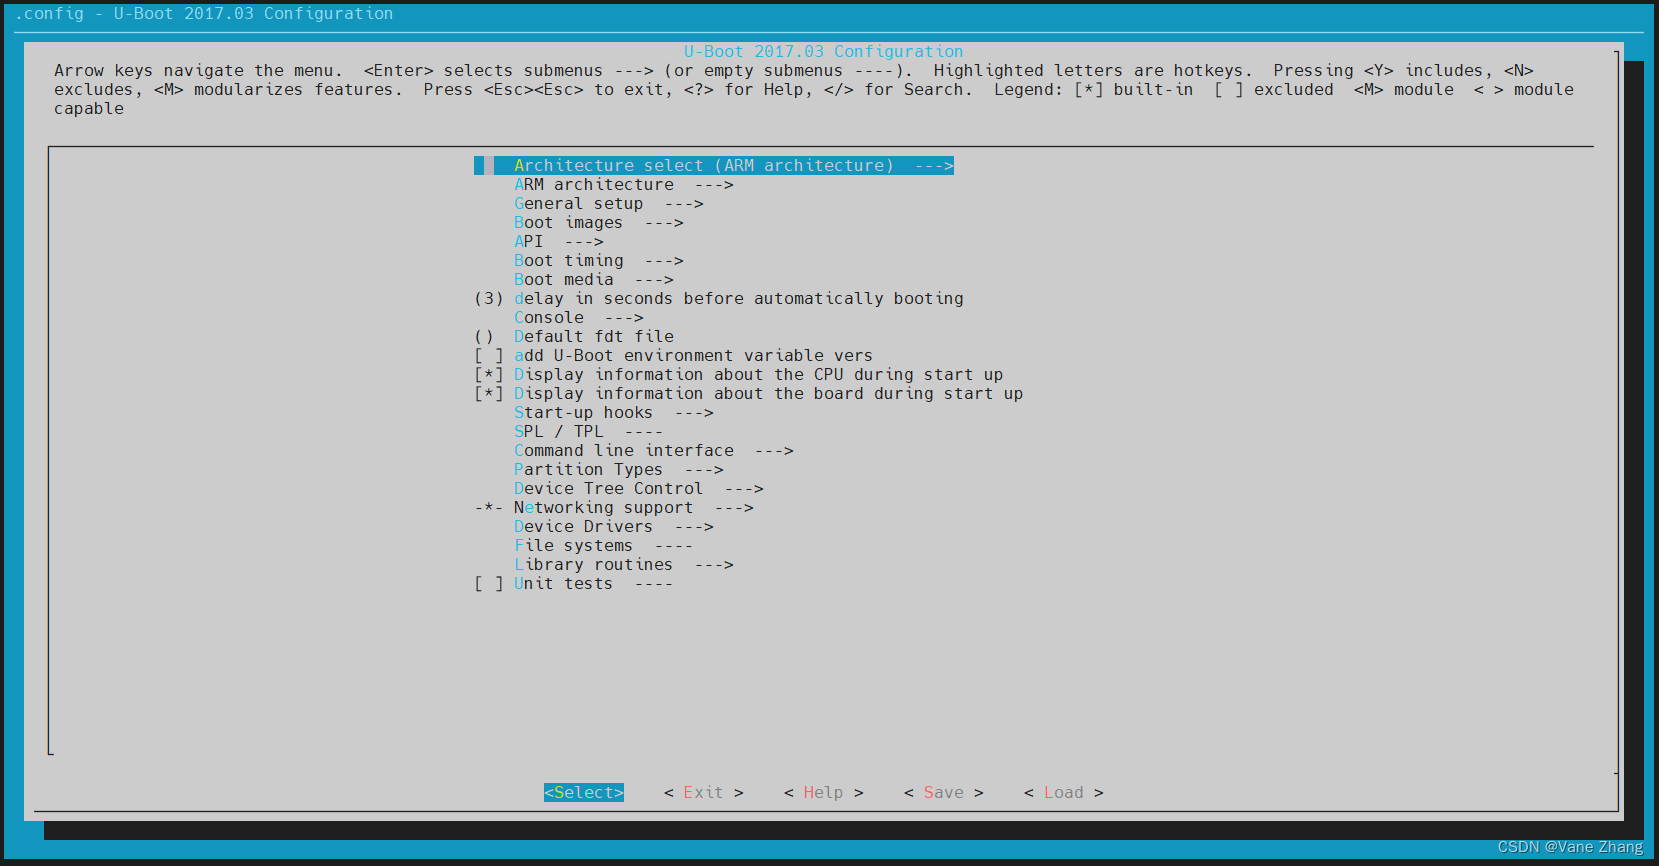Open the API submenu
Image resolution: width=1659 pixels, height=866 pixels.
pyautogui.click(x=559, y=241)
